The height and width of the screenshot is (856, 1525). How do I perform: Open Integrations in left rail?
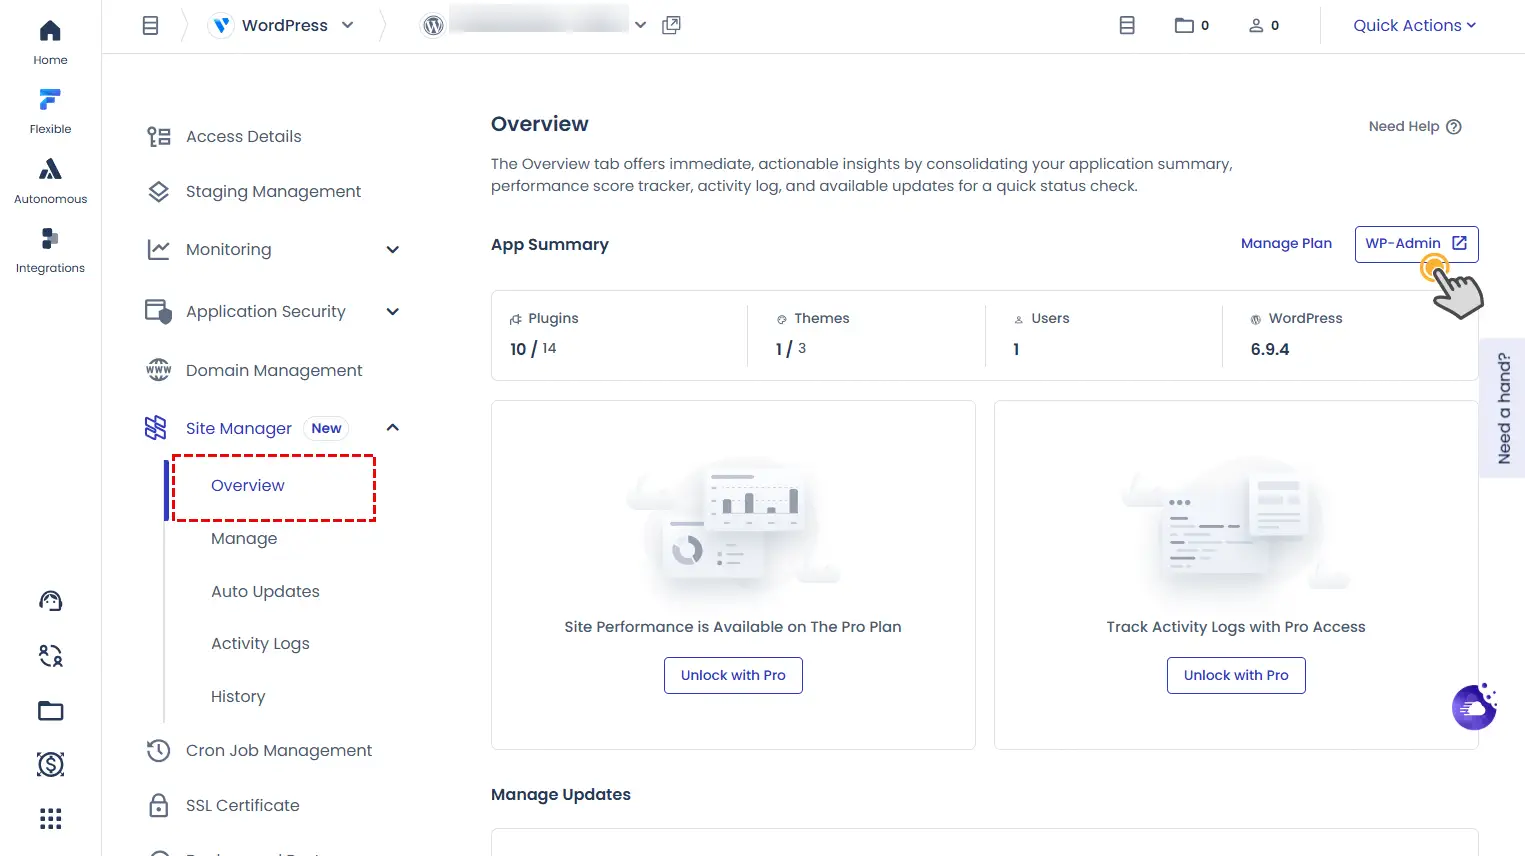50,250
